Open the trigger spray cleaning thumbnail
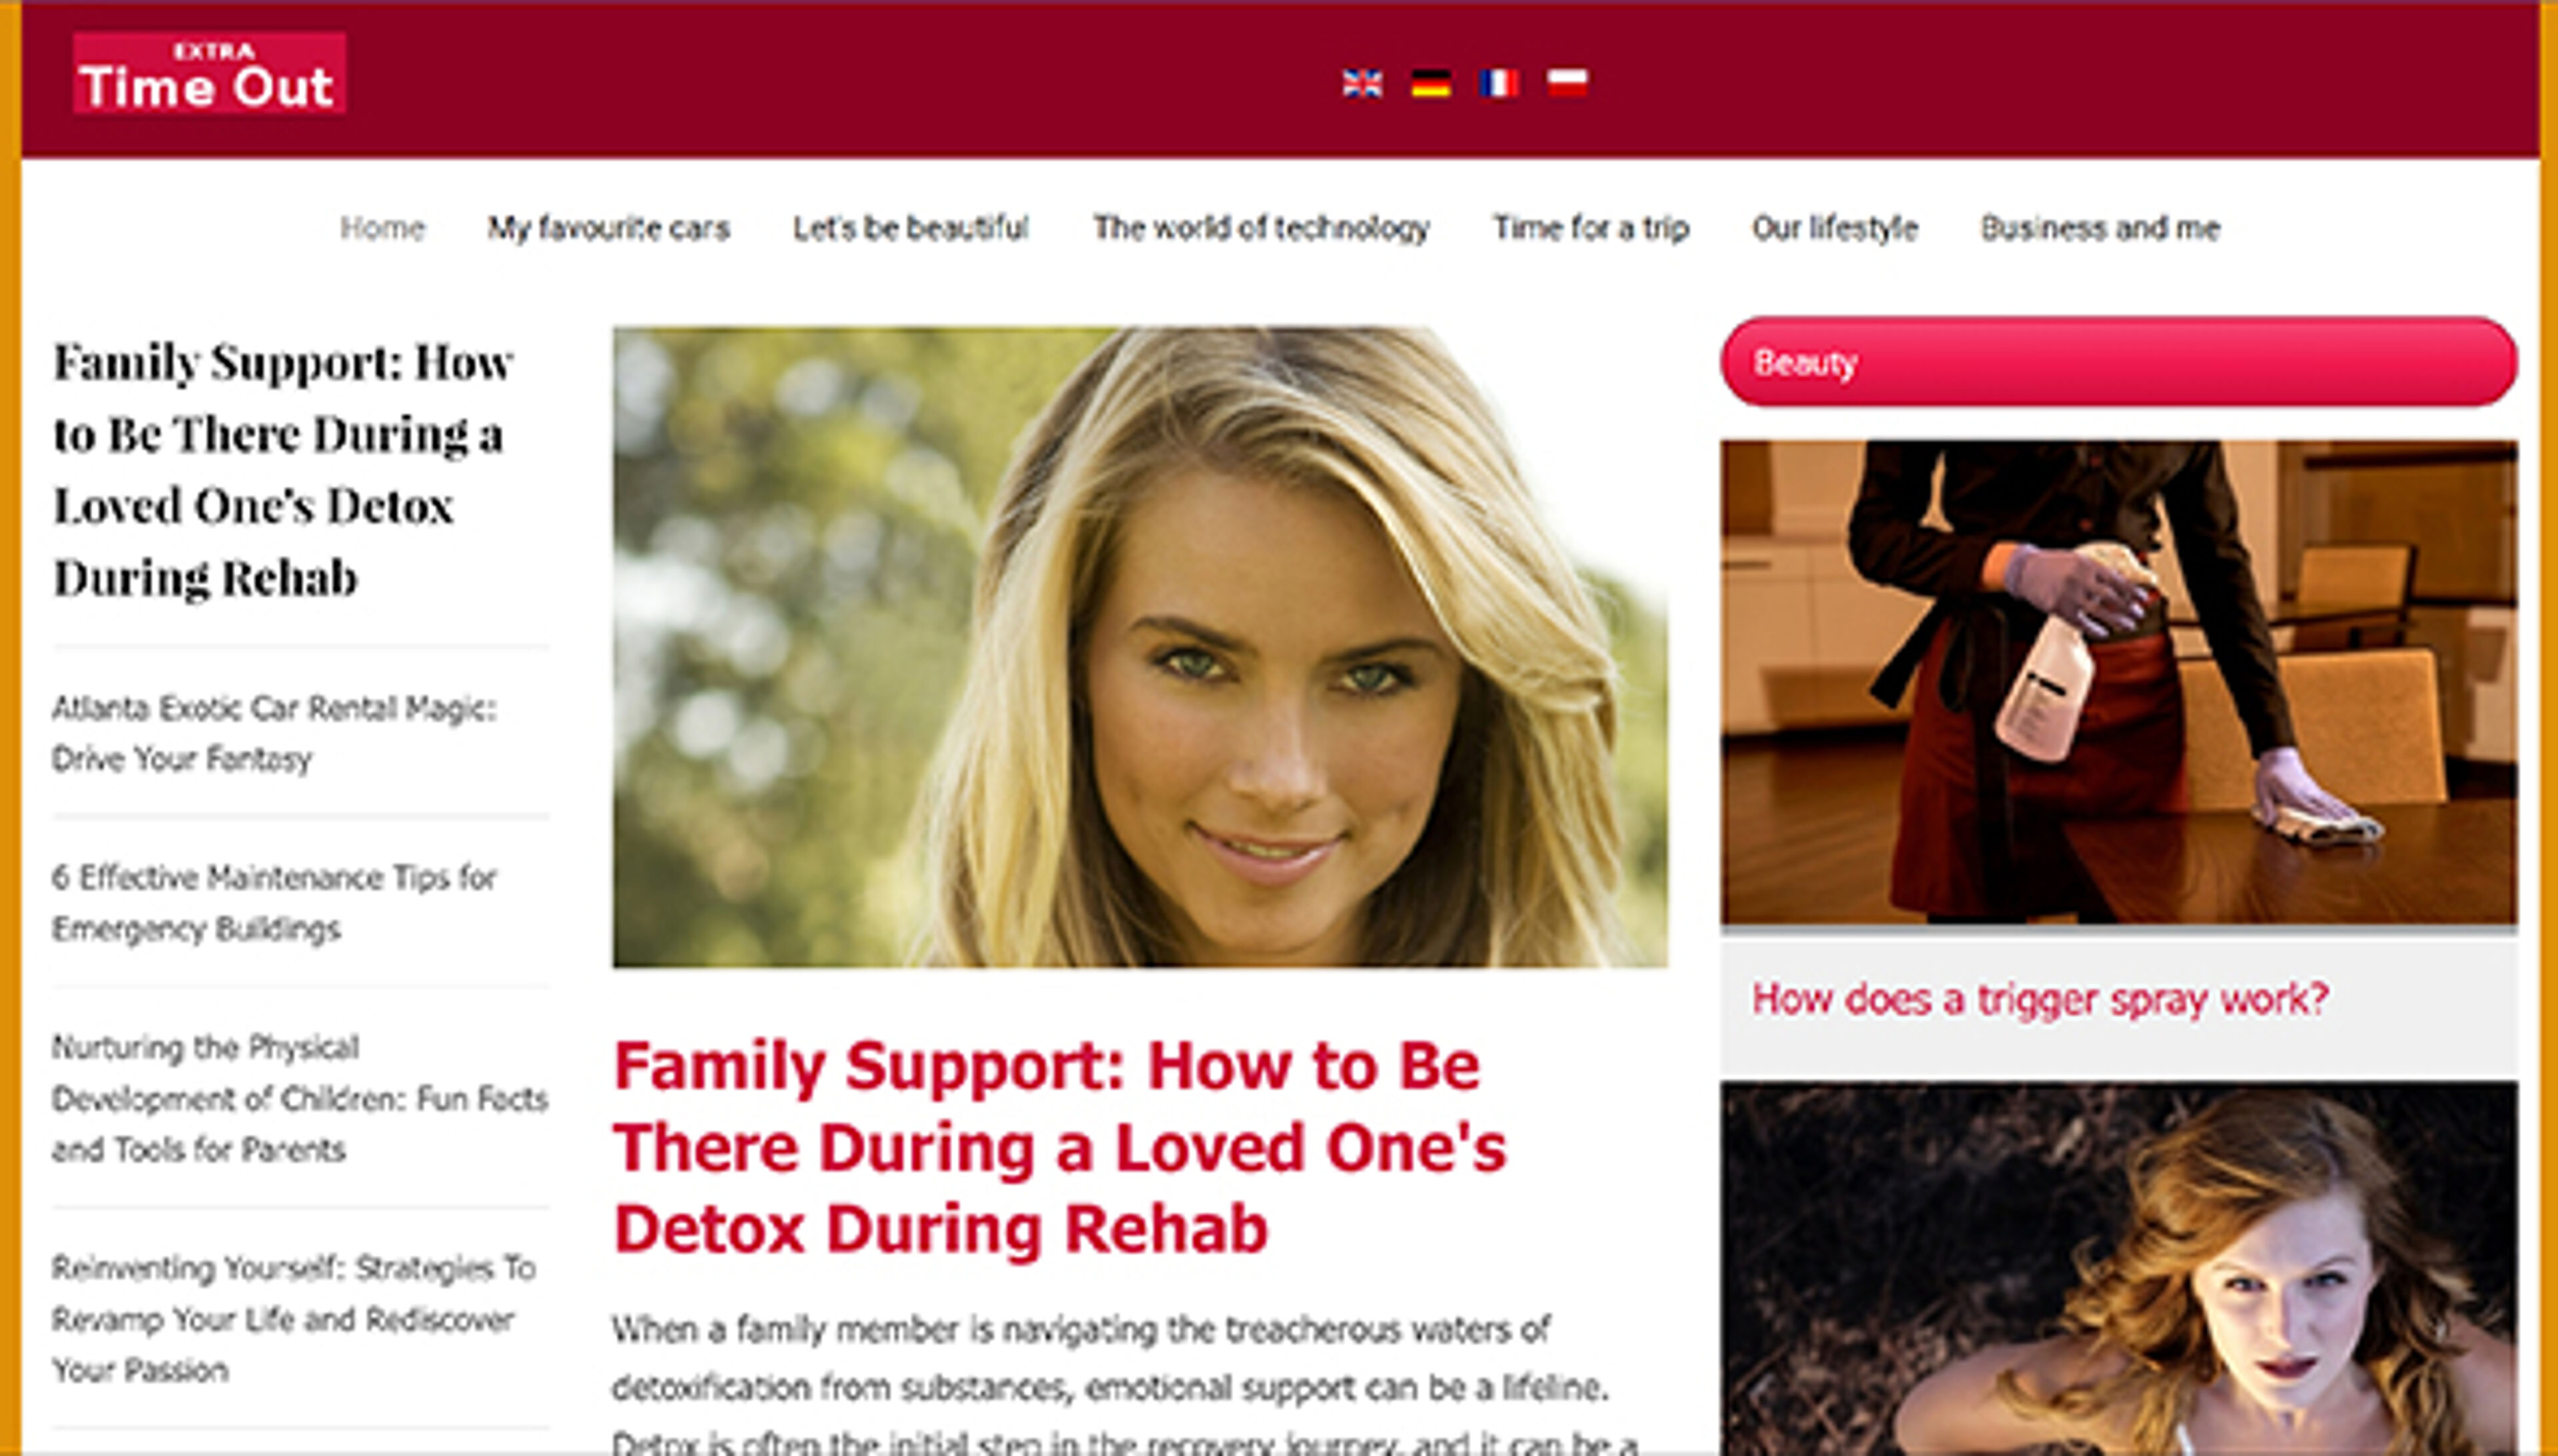This screenshot has height=1456, width=2558. (2119, 682)
